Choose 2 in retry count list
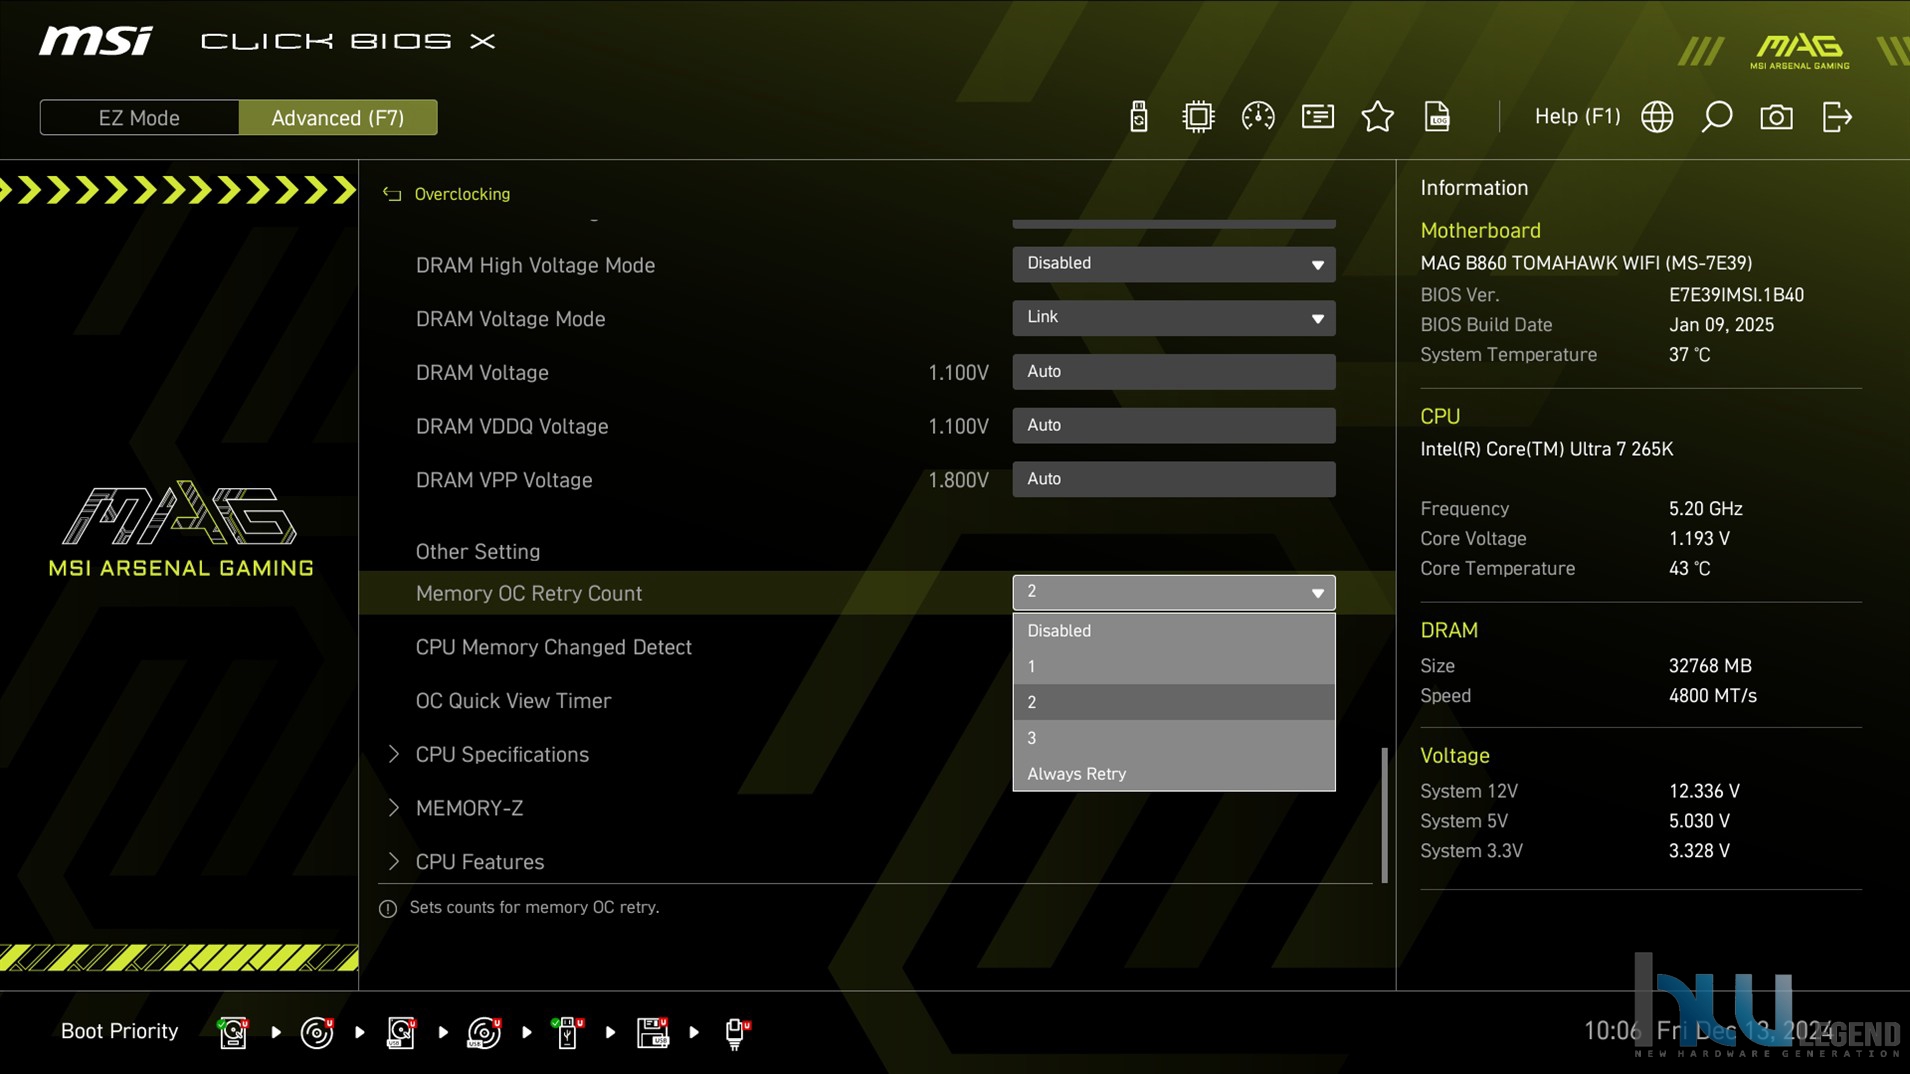The height and width of the screenshot is (1074, 1910). [1173, 702]
